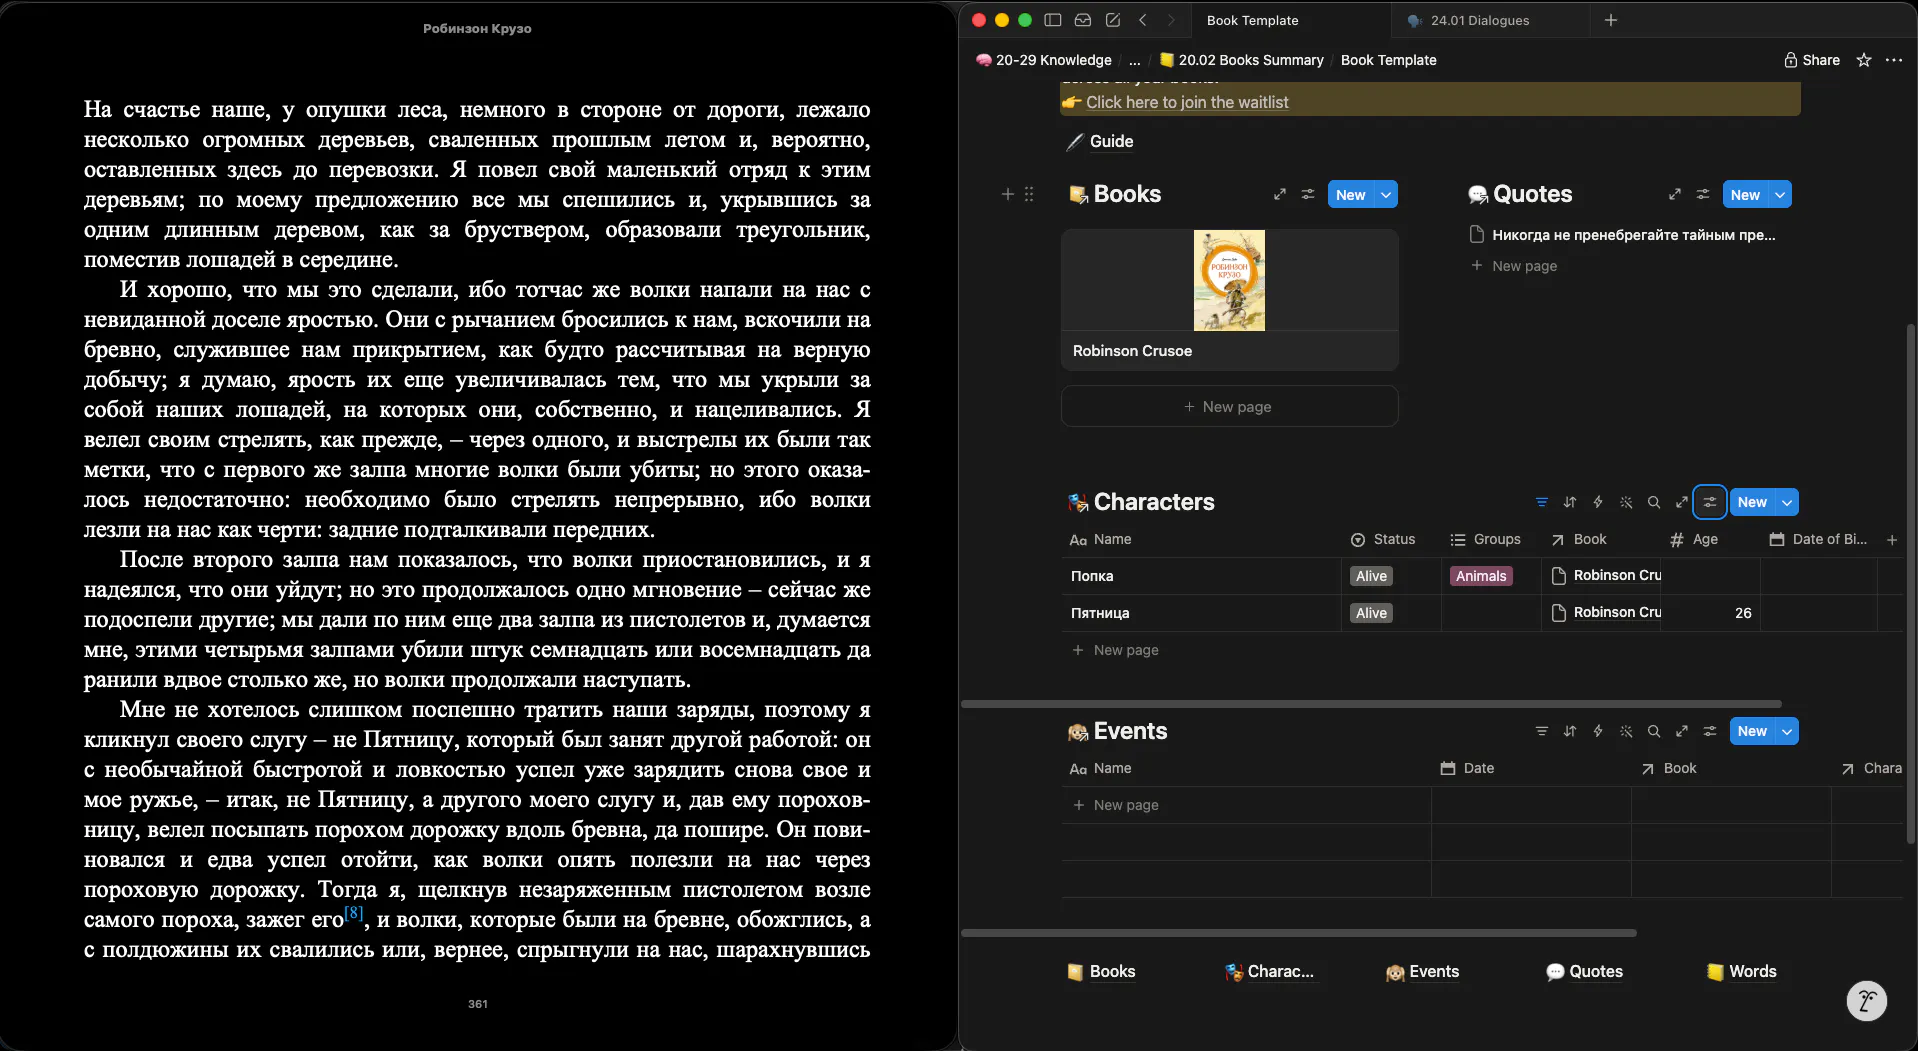Open the Characters filter icon
Screen dimensions: 1918x1051
coord(1542,502)
